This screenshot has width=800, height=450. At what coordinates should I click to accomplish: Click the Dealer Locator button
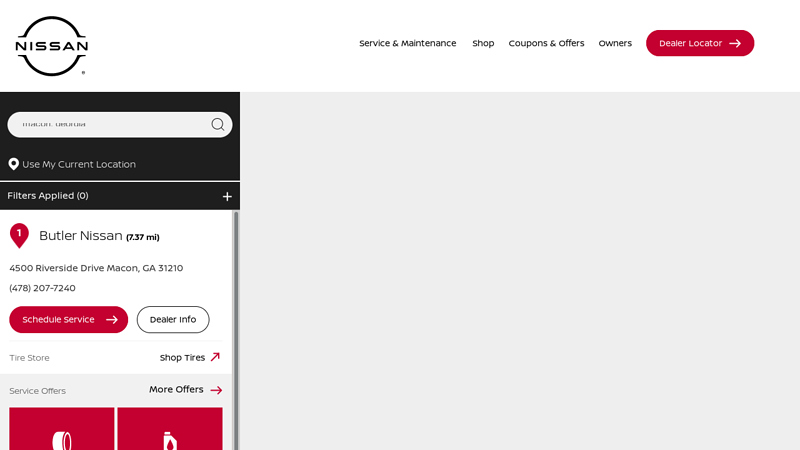point(700,43)
